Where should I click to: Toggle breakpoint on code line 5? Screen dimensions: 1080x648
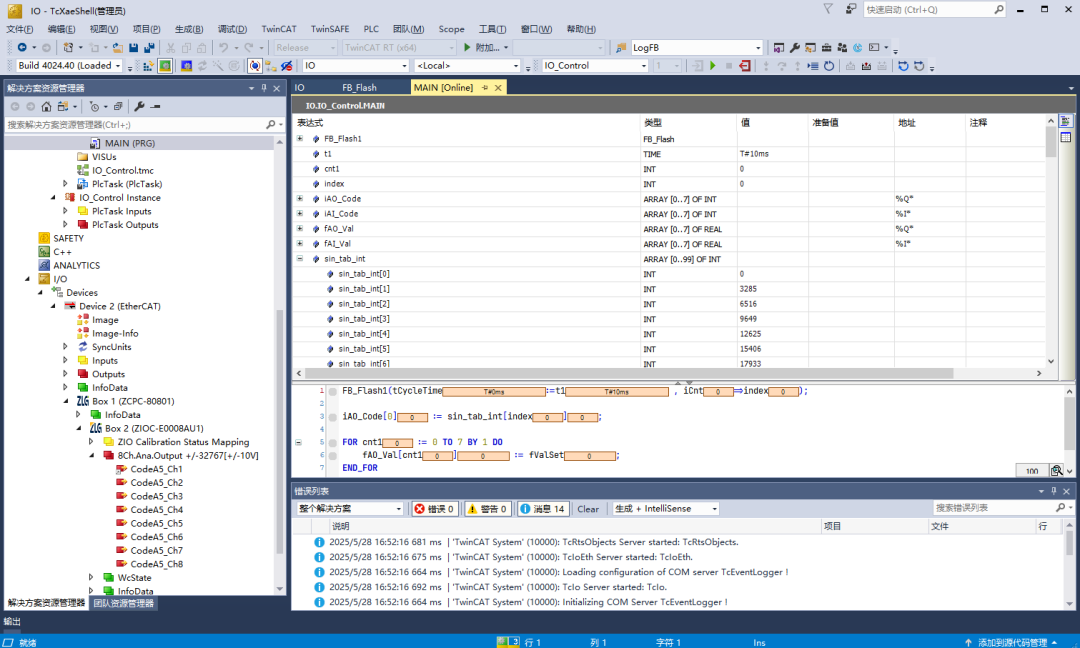pyautogui.click(x=333, y=442)
